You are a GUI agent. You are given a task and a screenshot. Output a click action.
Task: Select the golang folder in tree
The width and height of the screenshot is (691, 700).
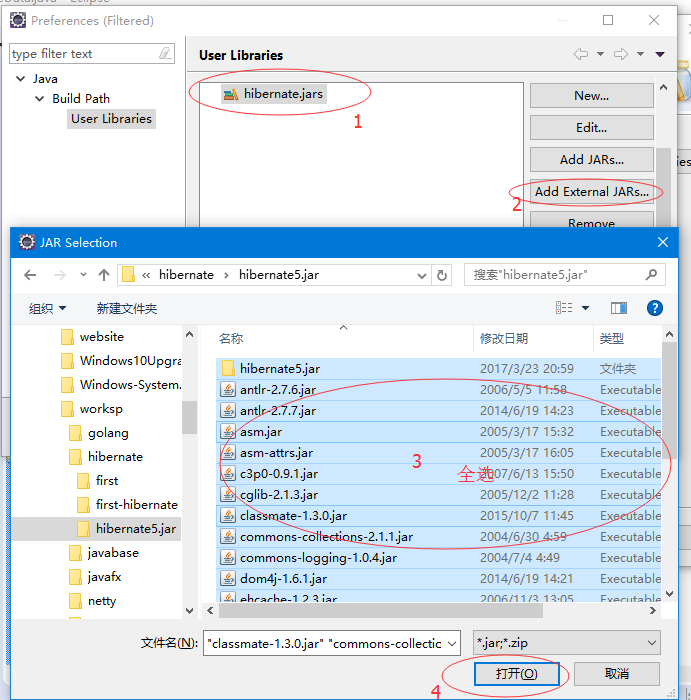click(107, 433)
